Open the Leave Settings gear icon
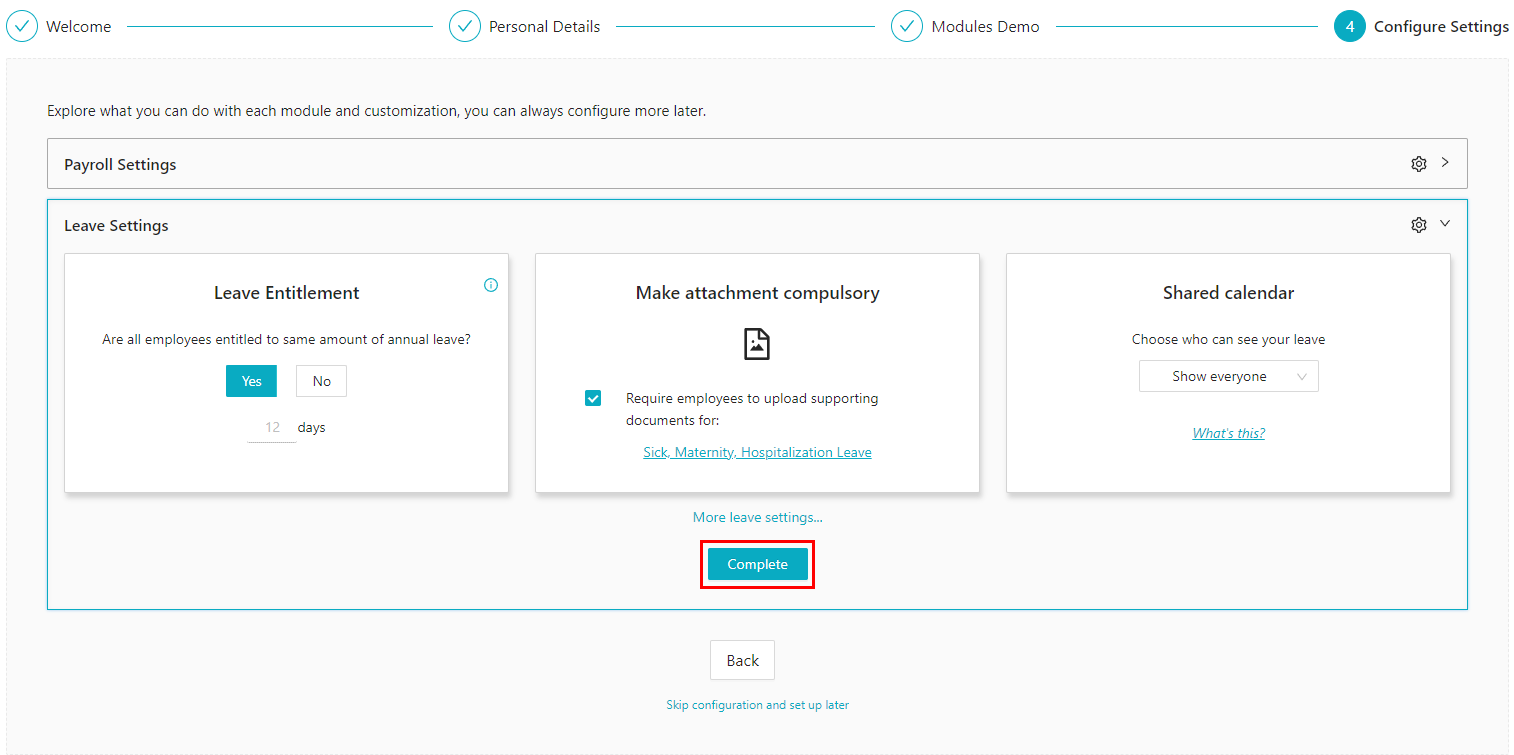The height and width of the screenshot is (755, 1514). pyautogui.click(x=1419, y=224)
